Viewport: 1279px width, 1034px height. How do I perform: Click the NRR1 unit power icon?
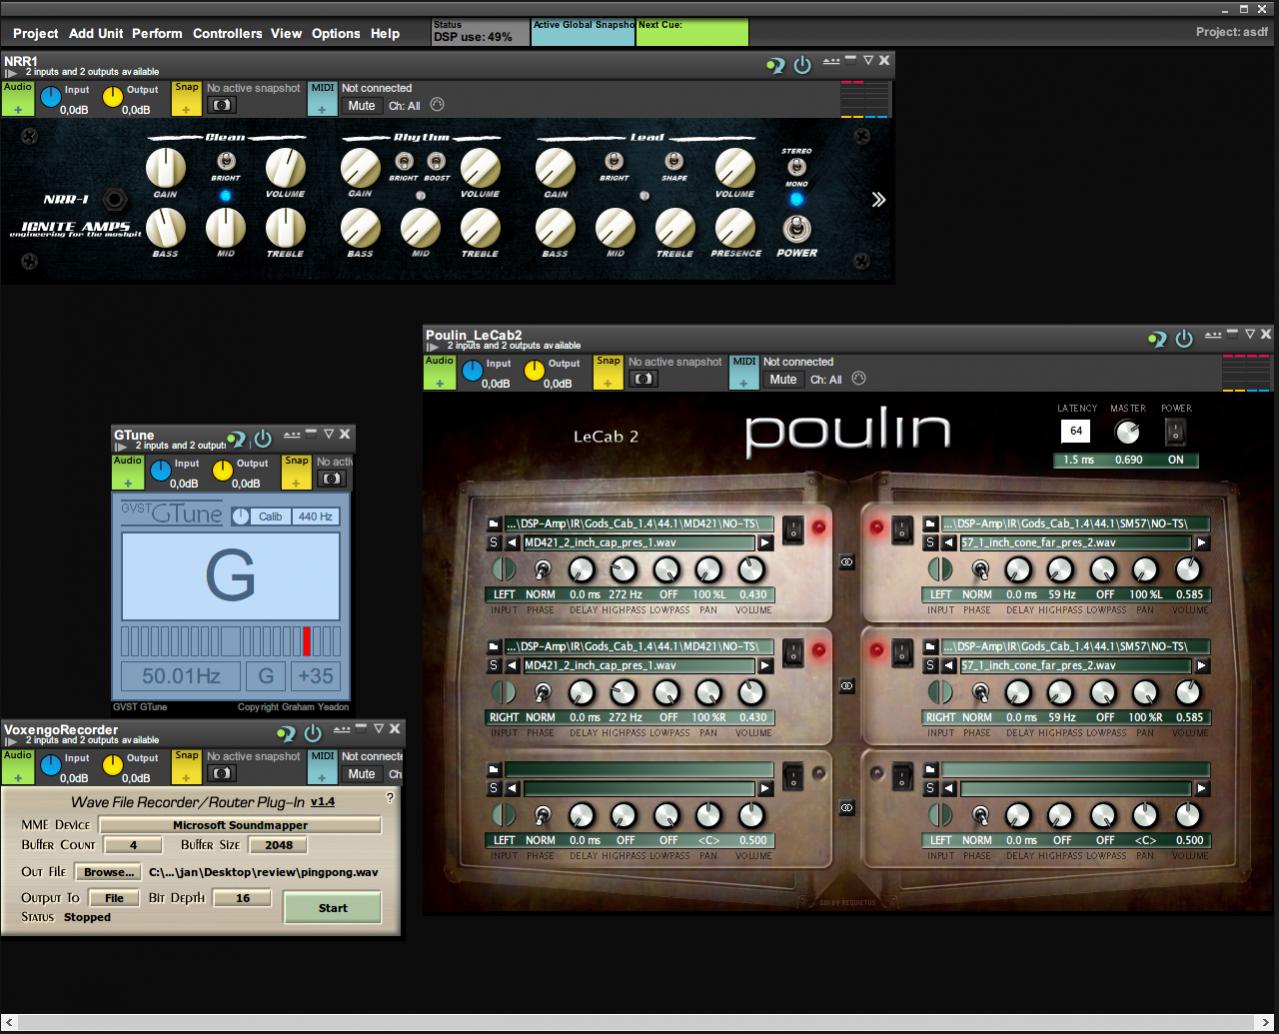pos(802,65)
